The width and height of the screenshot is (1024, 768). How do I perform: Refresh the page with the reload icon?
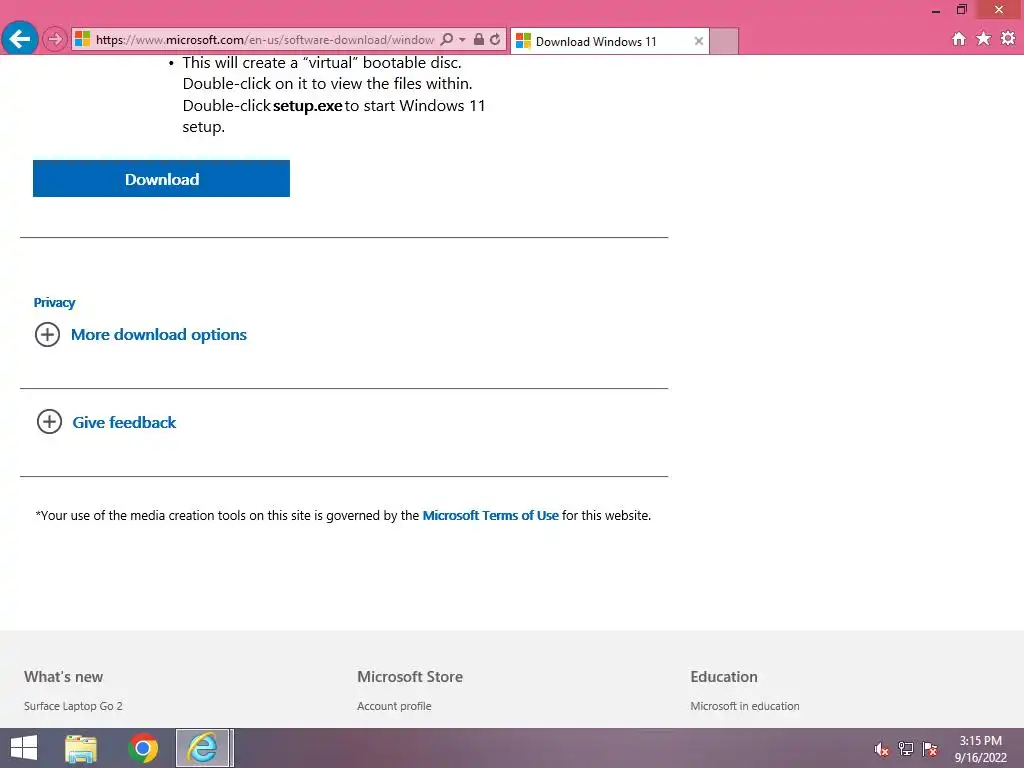point(495,39)
